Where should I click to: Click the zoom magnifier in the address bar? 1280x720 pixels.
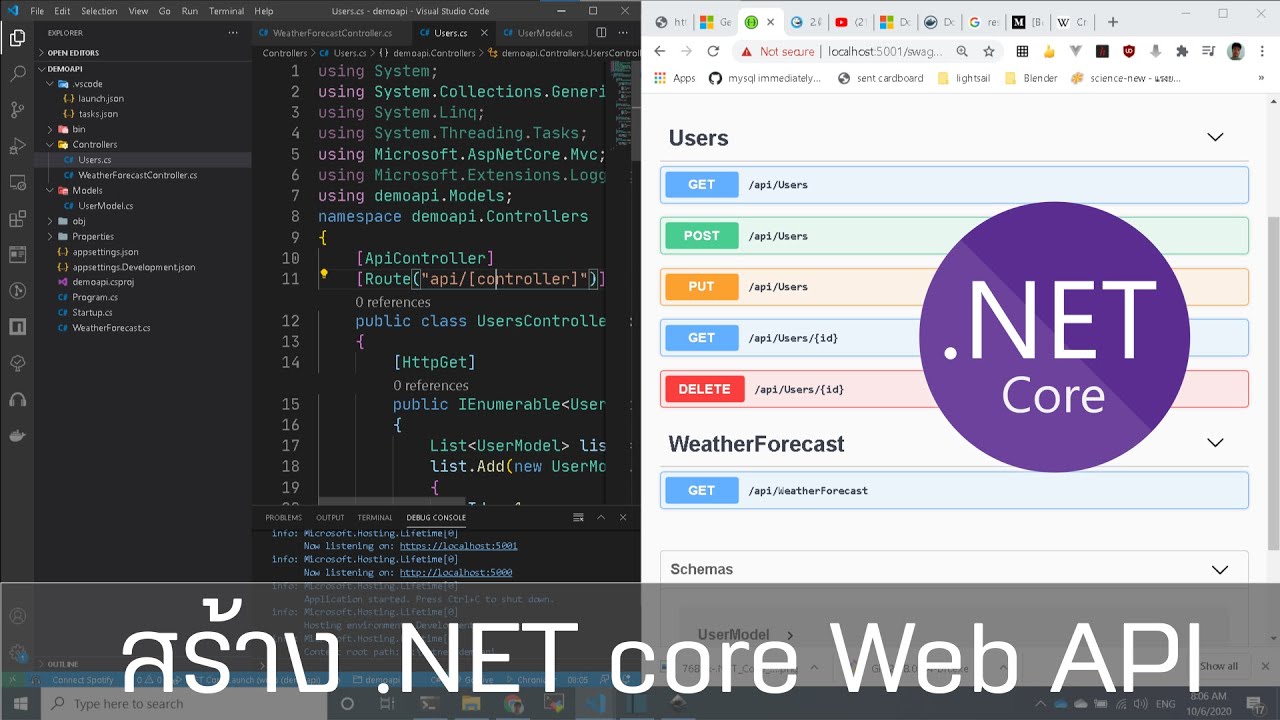pos(962,51)
